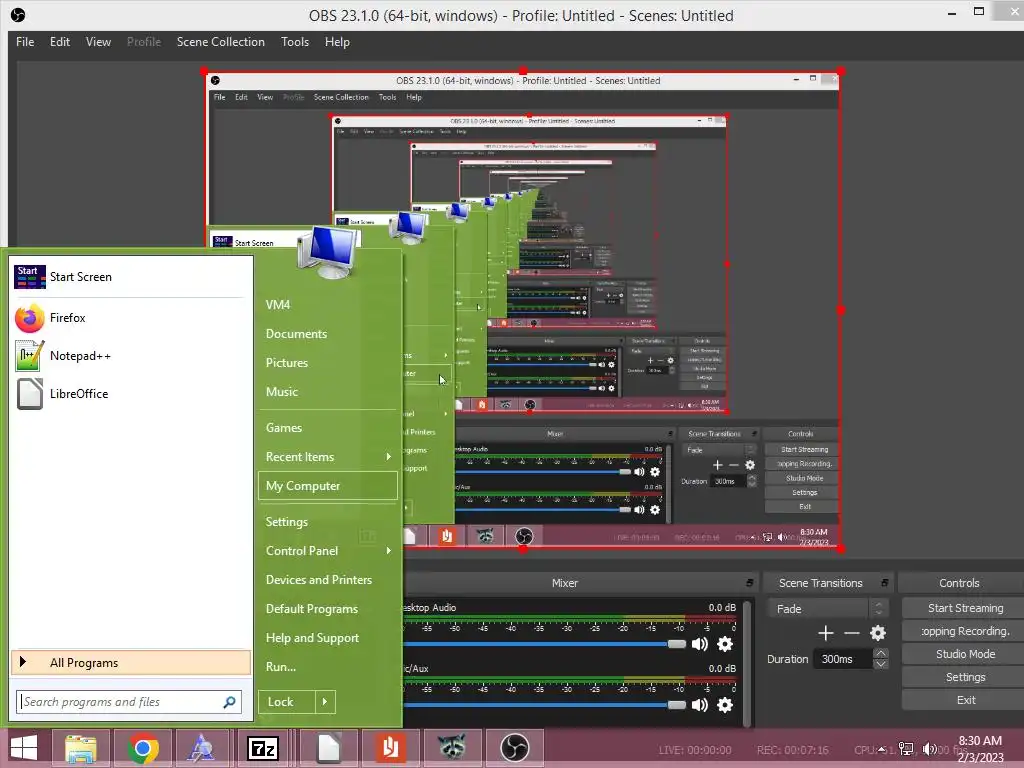
Task: Open Desktop Audio gear settings
Action: coord(725,644)
